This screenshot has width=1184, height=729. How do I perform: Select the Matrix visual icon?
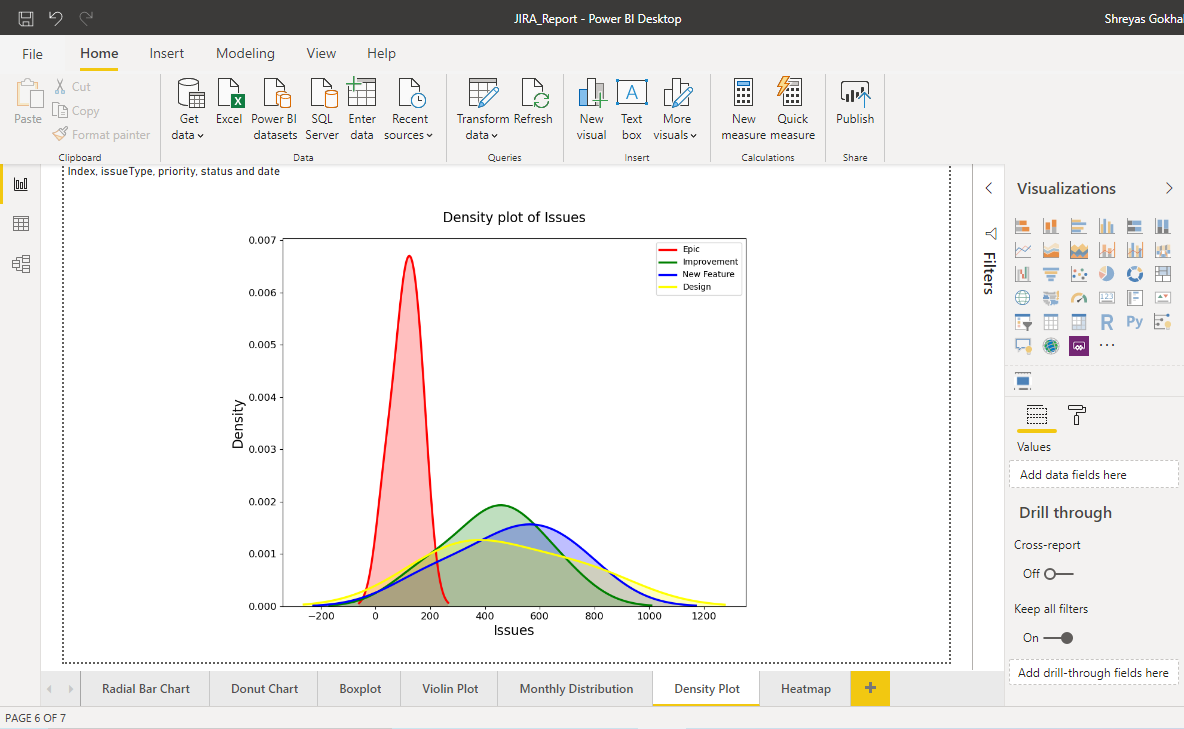(1079, 321)
